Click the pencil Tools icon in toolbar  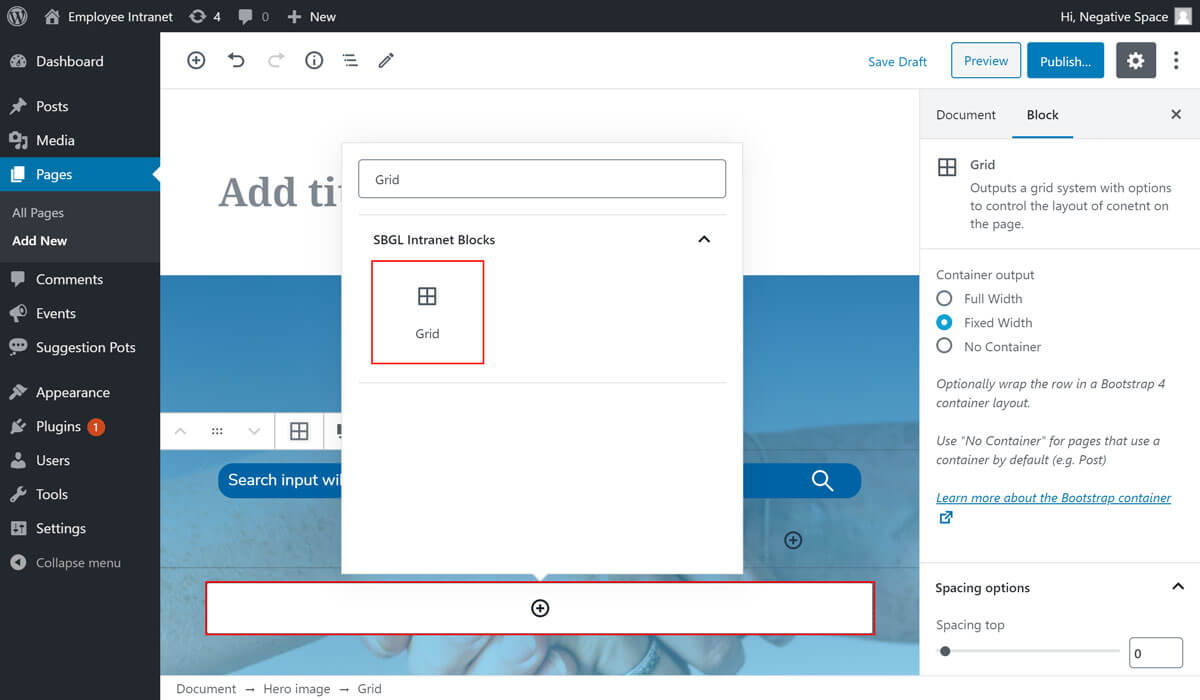386,61
